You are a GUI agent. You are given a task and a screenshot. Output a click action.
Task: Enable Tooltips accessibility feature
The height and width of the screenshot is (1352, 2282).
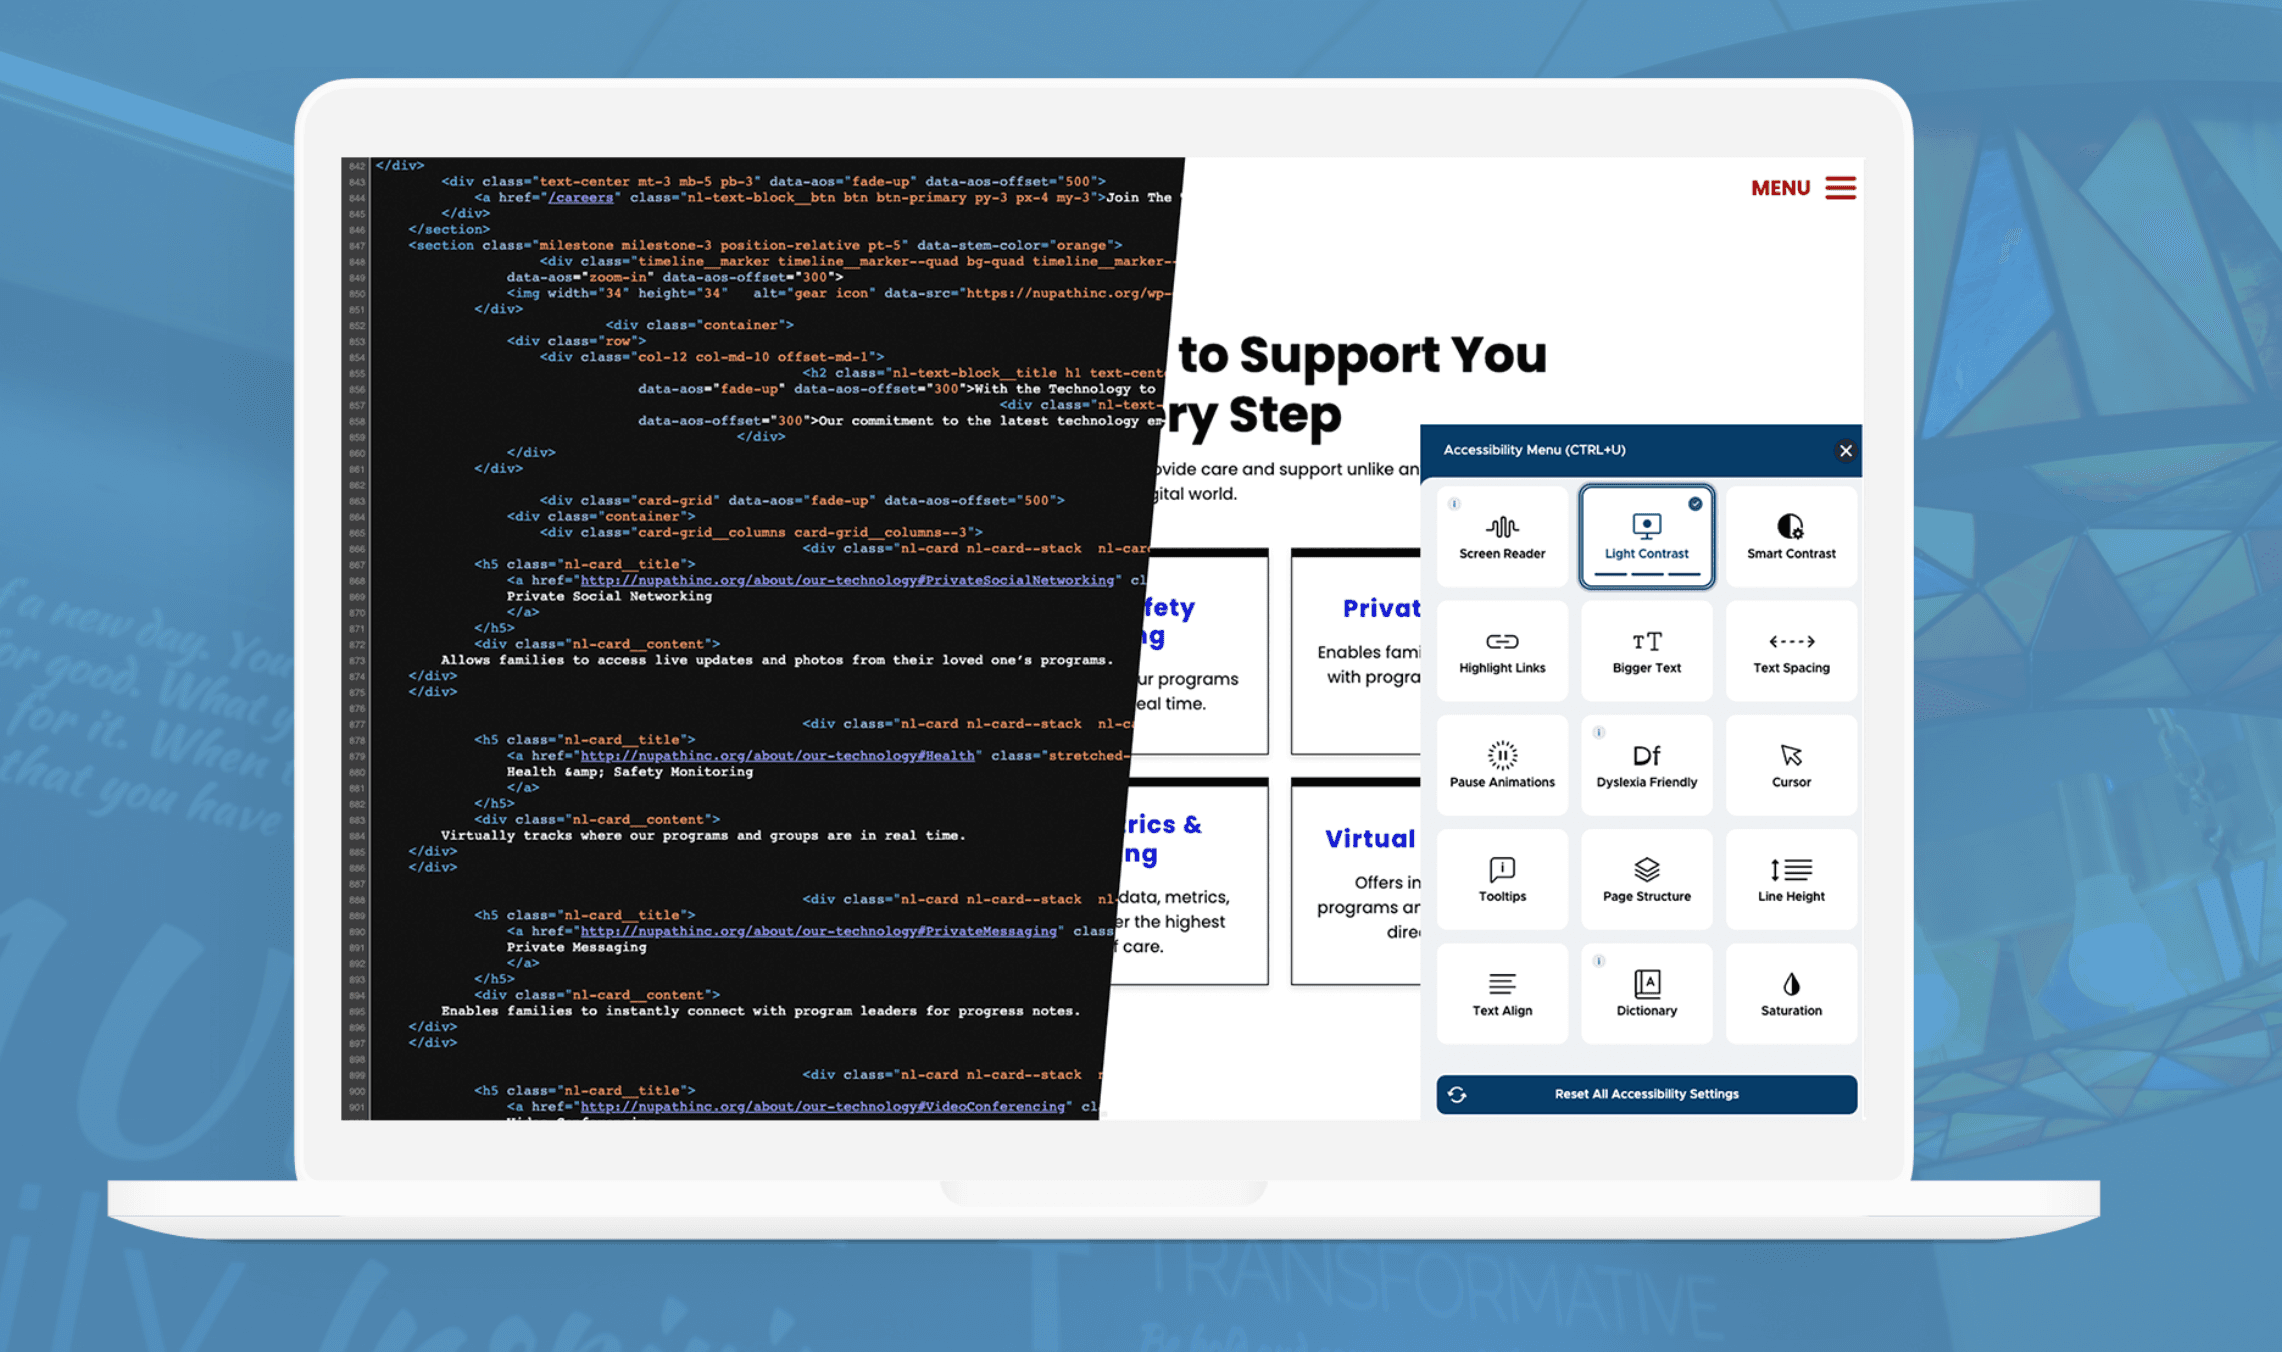[x=1501, y=877]
